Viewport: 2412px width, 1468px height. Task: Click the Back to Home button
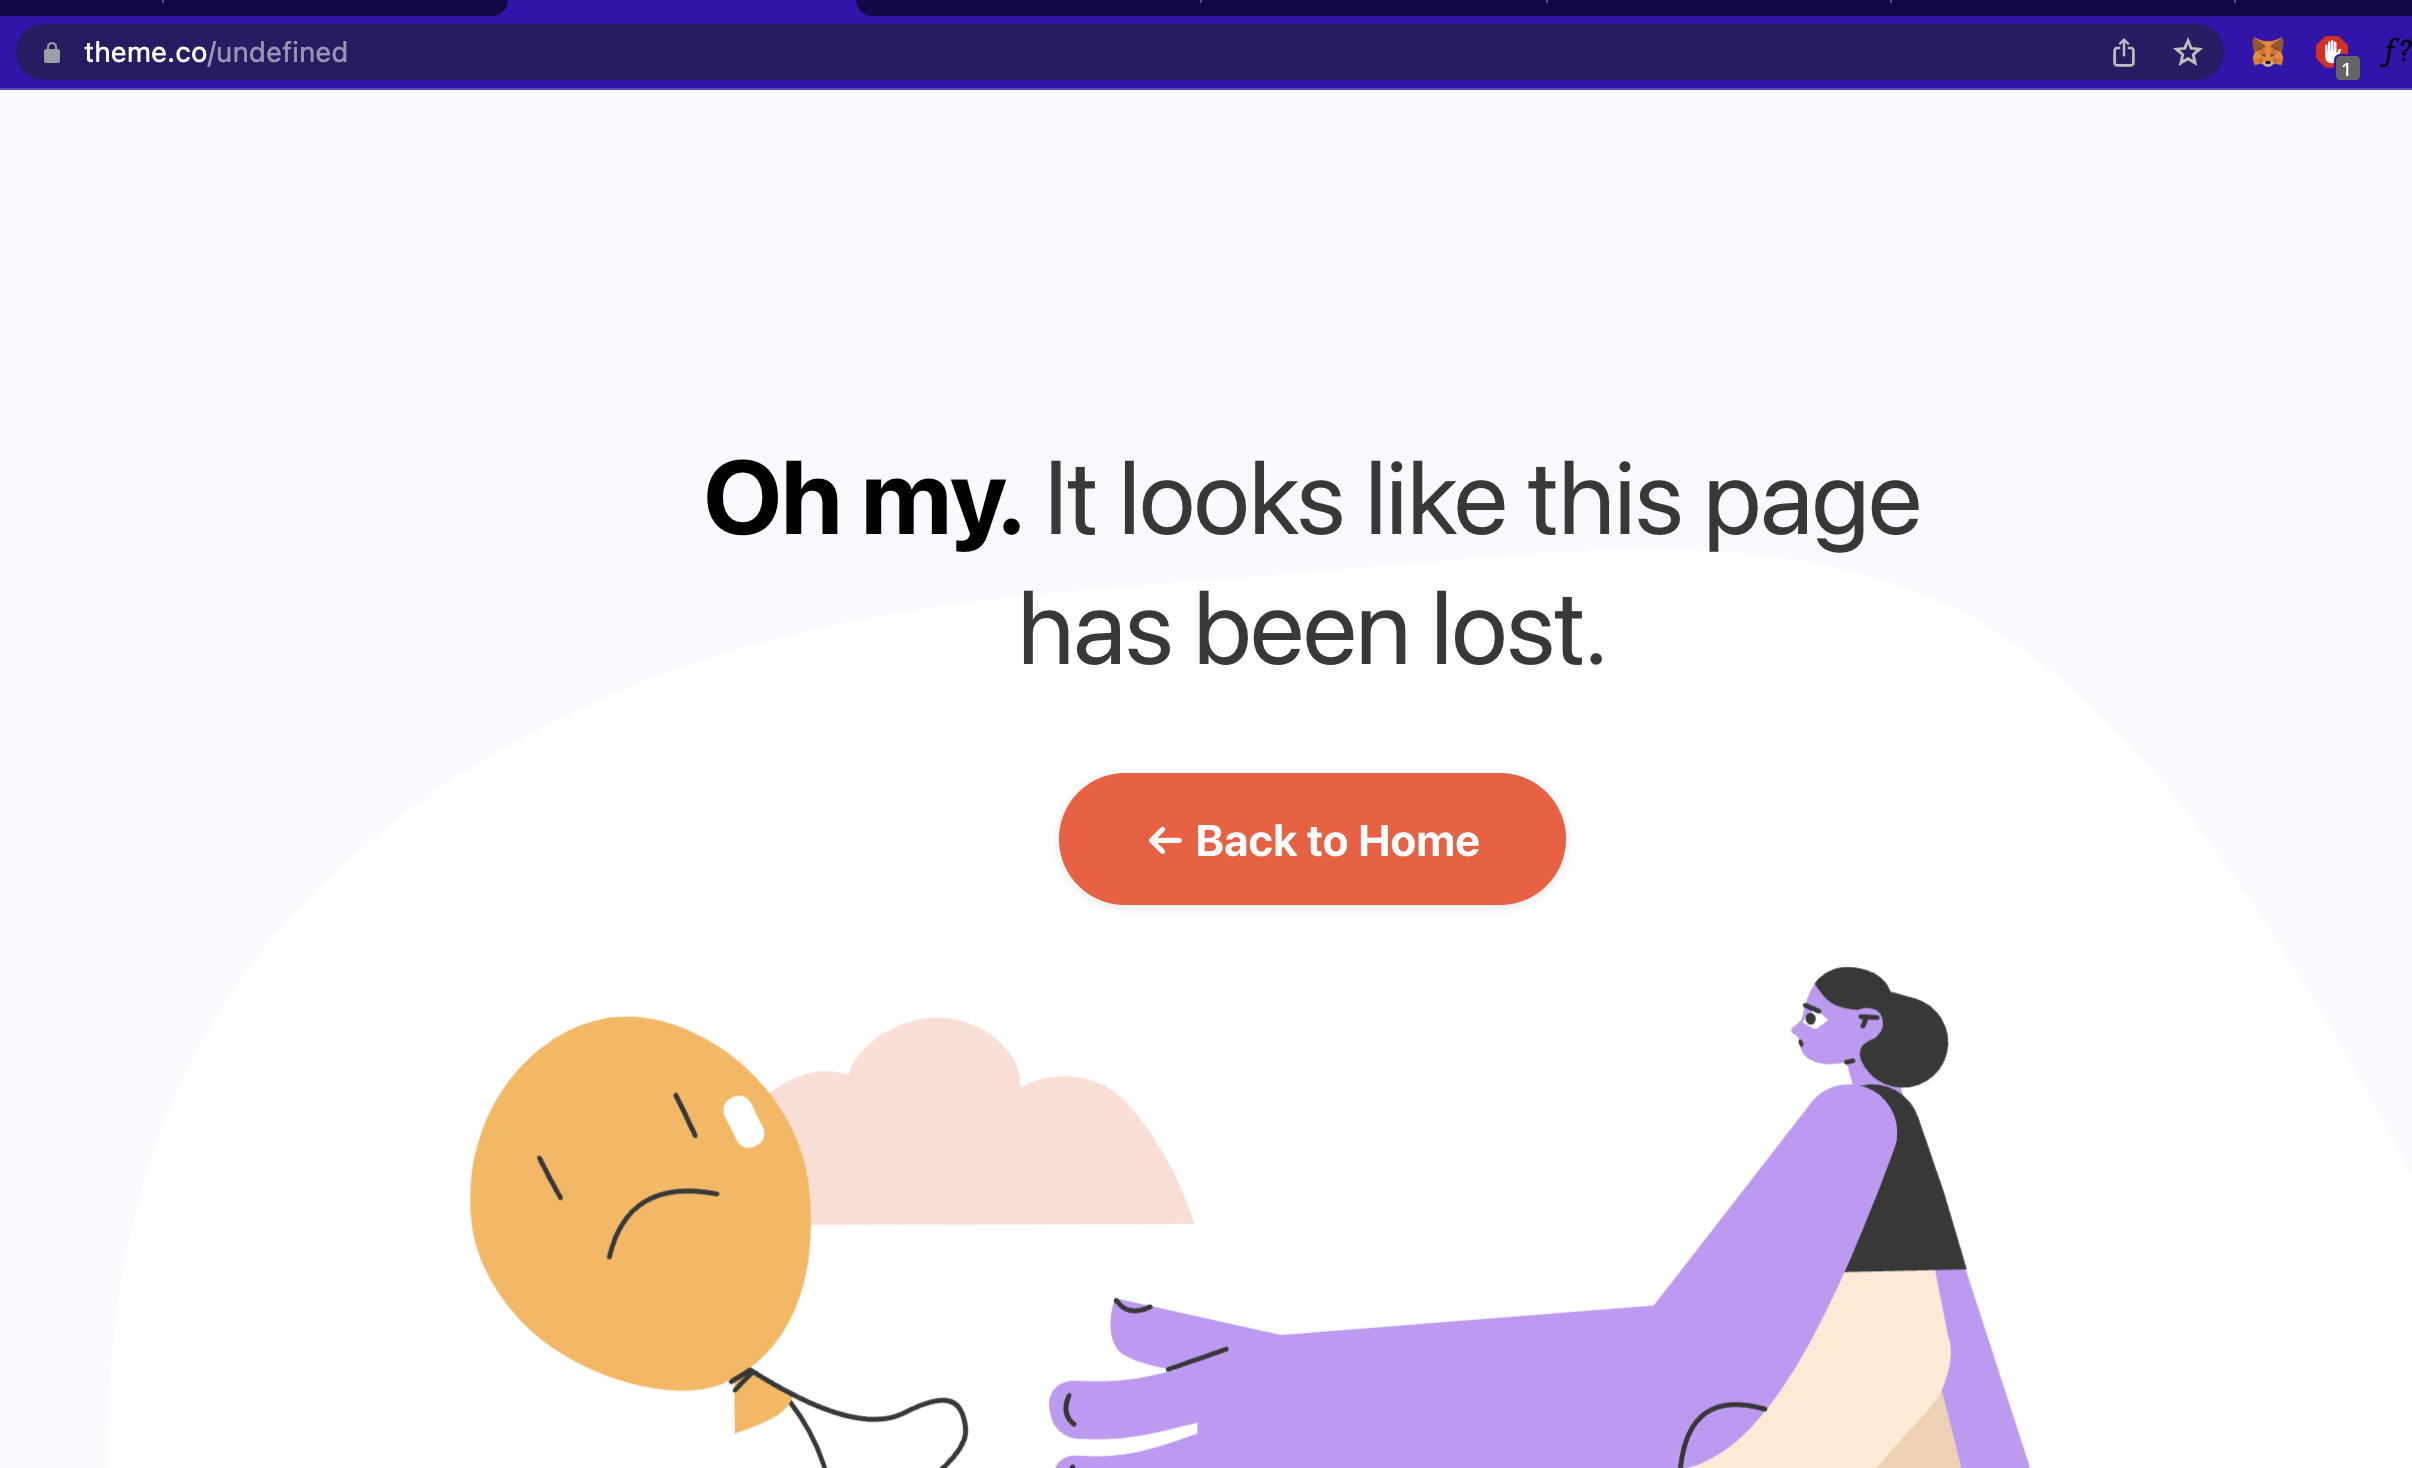(x=1312, y=839)
